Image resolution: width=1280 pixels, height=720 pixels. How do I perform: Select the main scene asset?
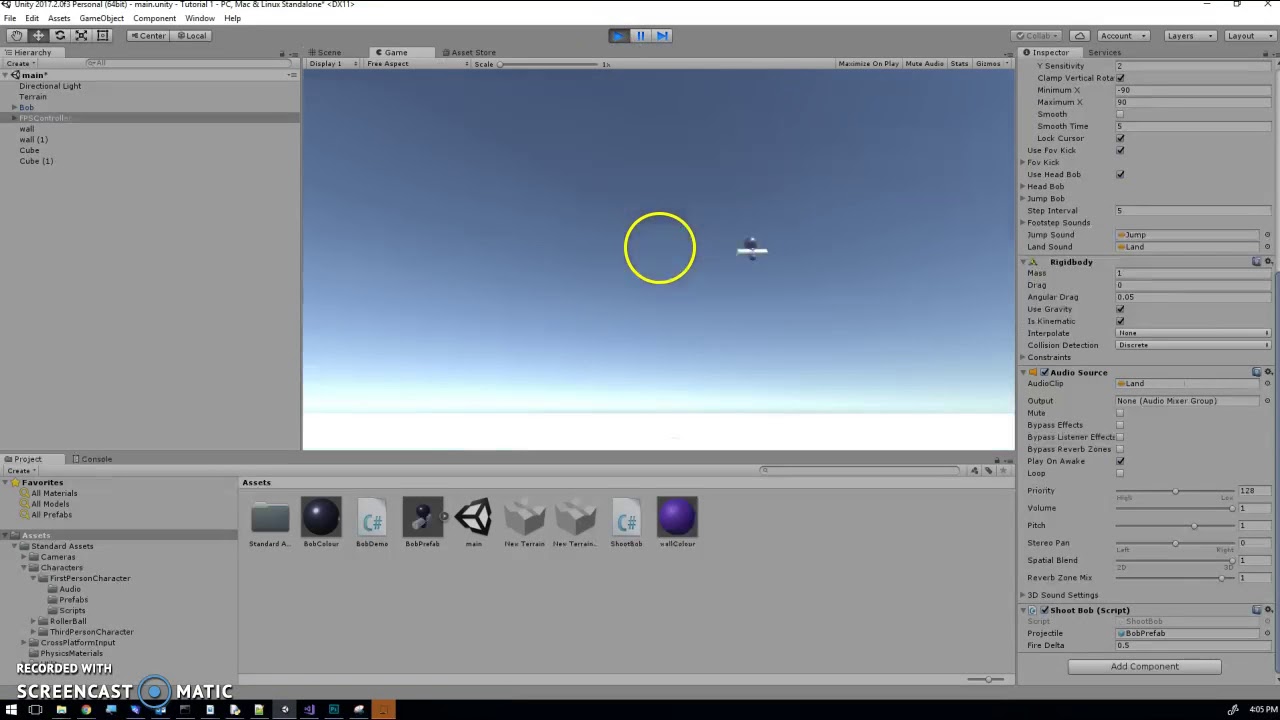pos(473,522)
